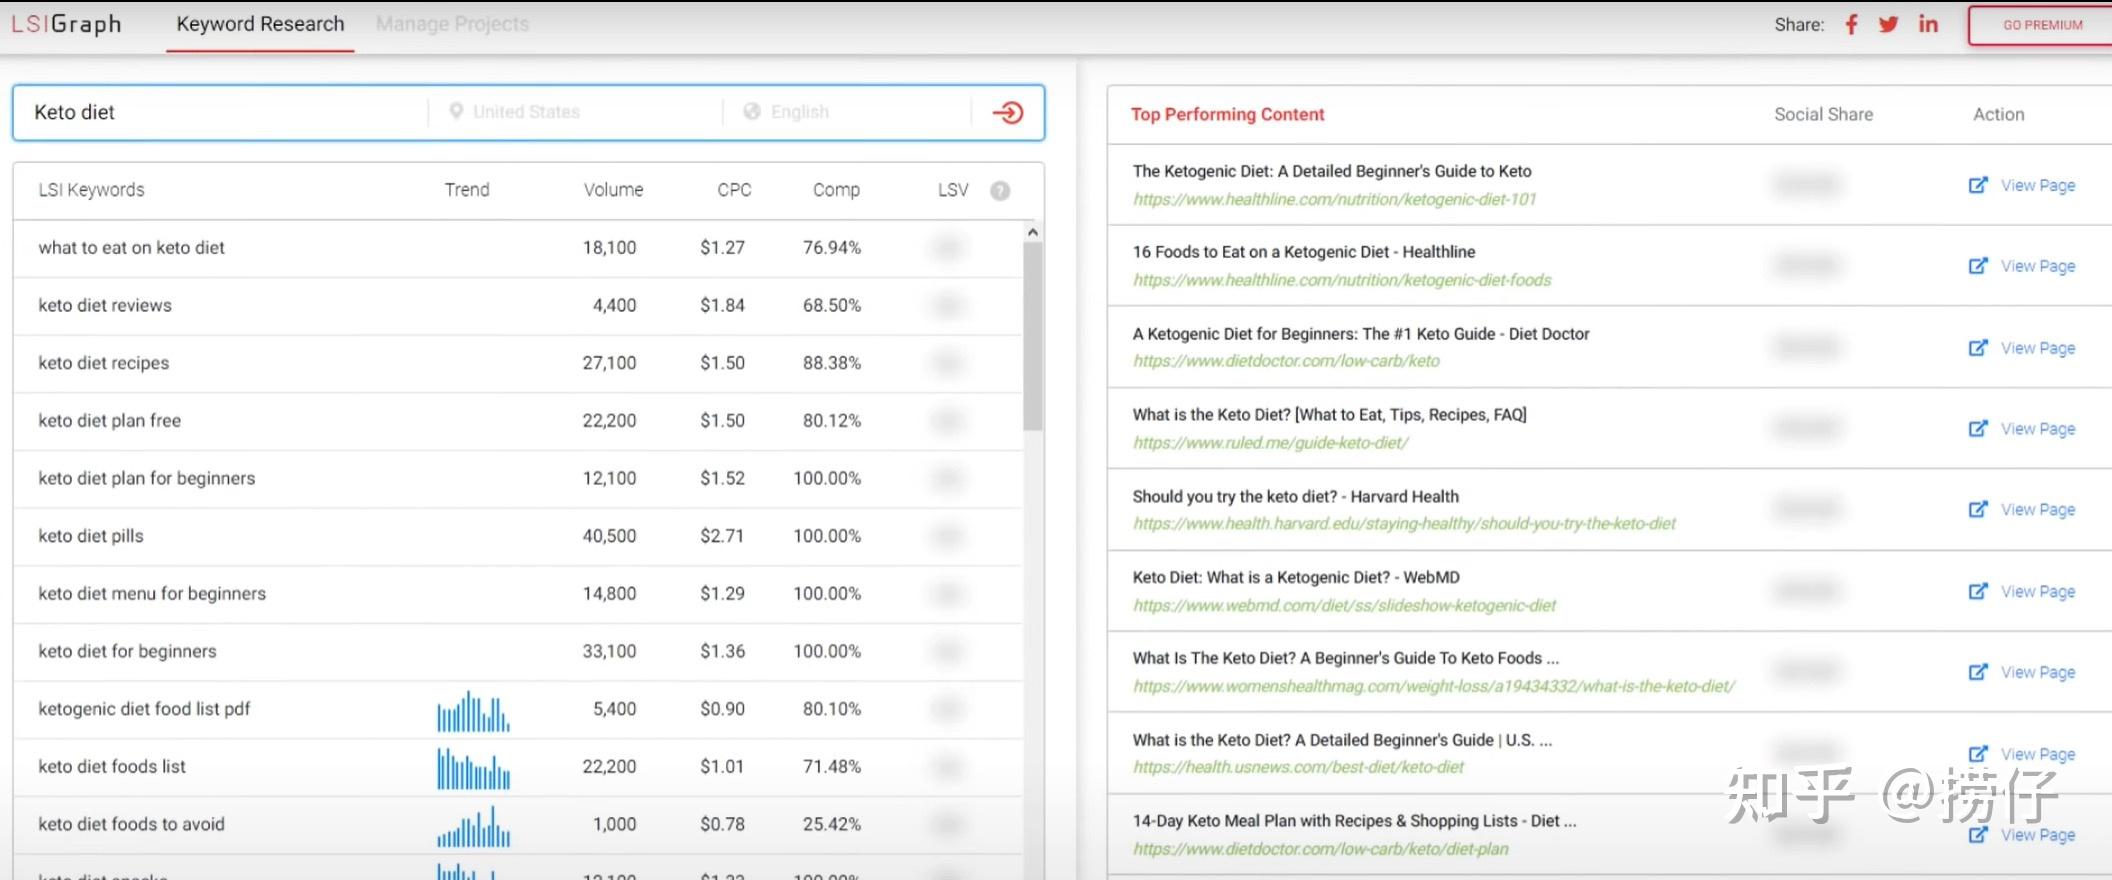
Task: View Page for 16 Foods to Eat
Action: [x=2038, y=266]
